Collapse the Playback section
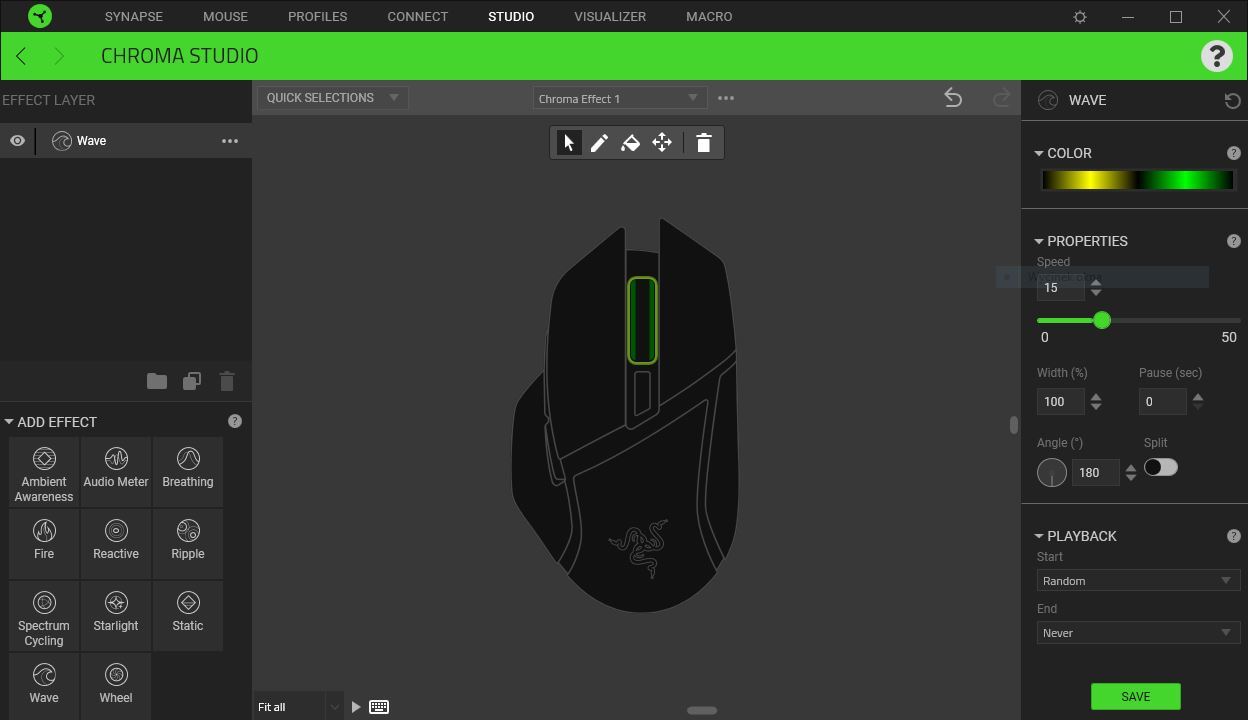The width and height of the screenshot is (1248, 720). click(x=1039, y=536)
